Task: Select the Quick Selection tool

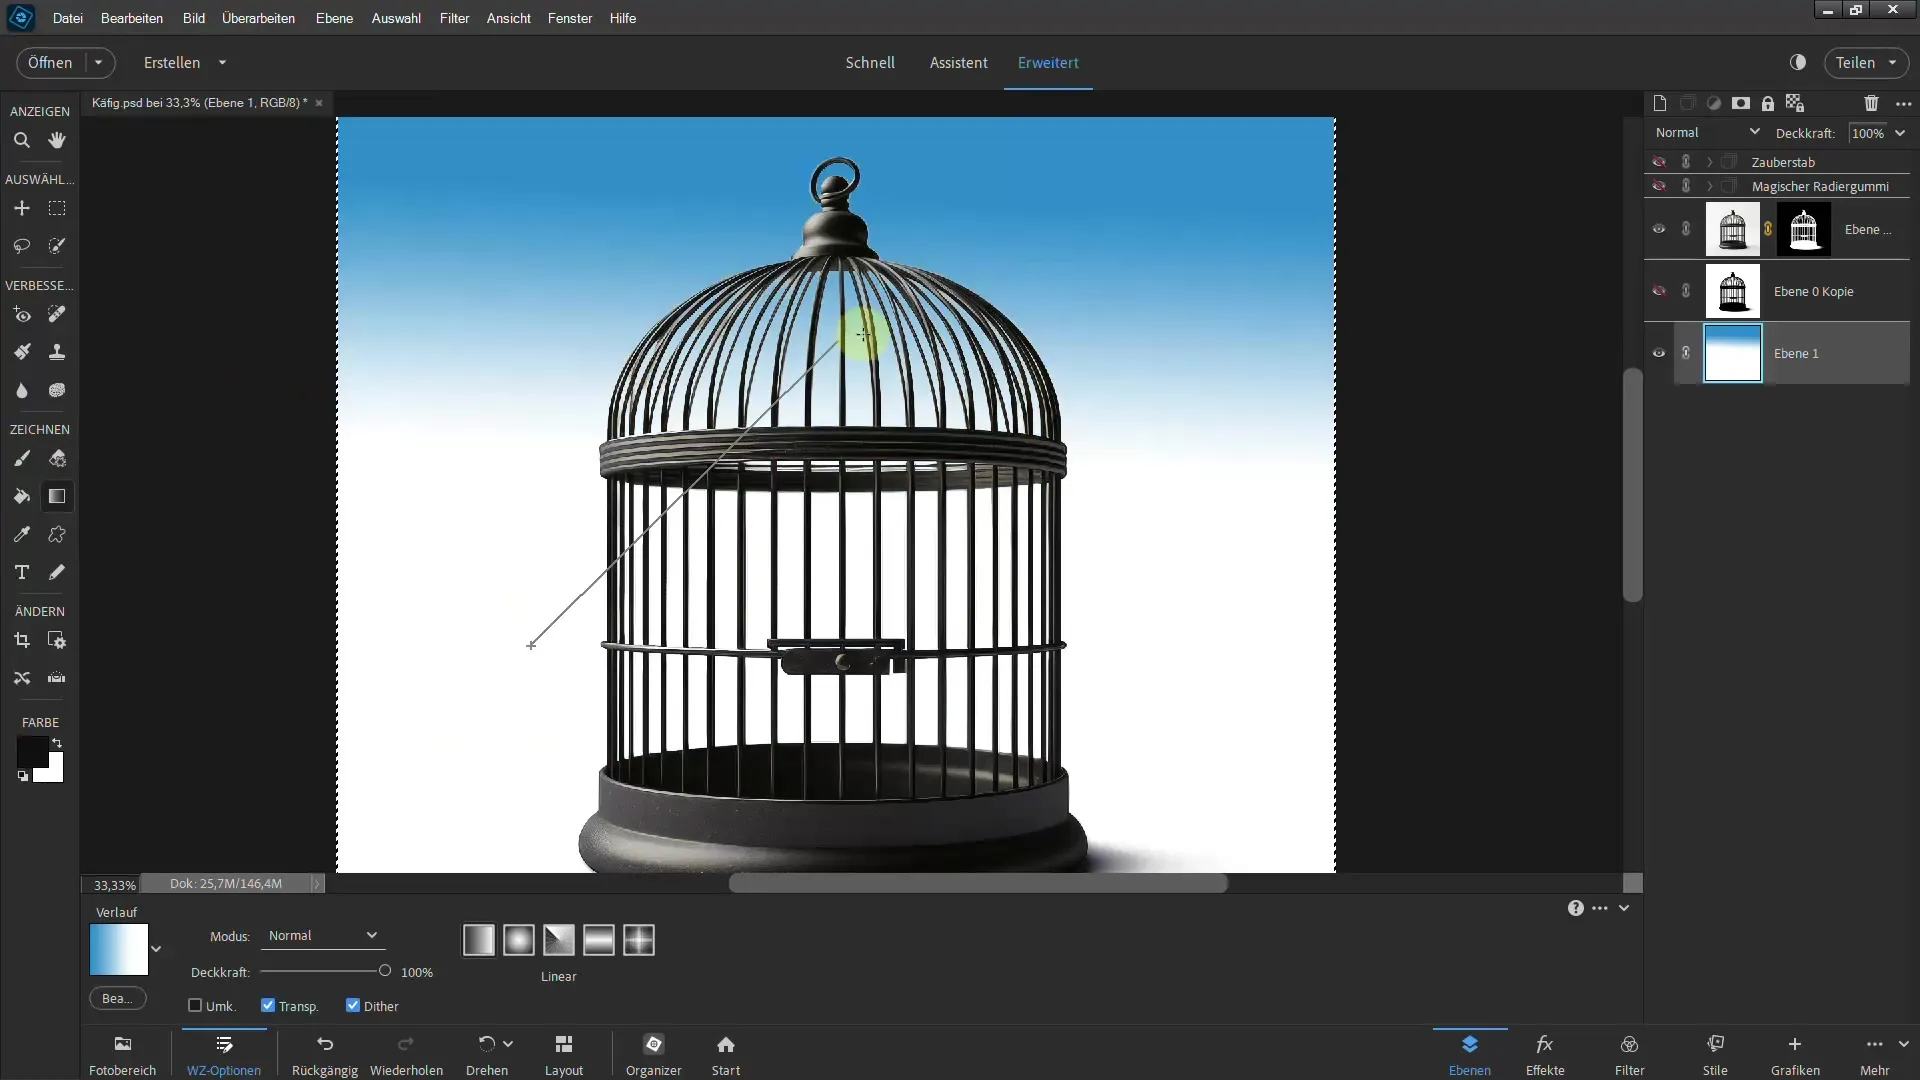Action: click(57, 246)
